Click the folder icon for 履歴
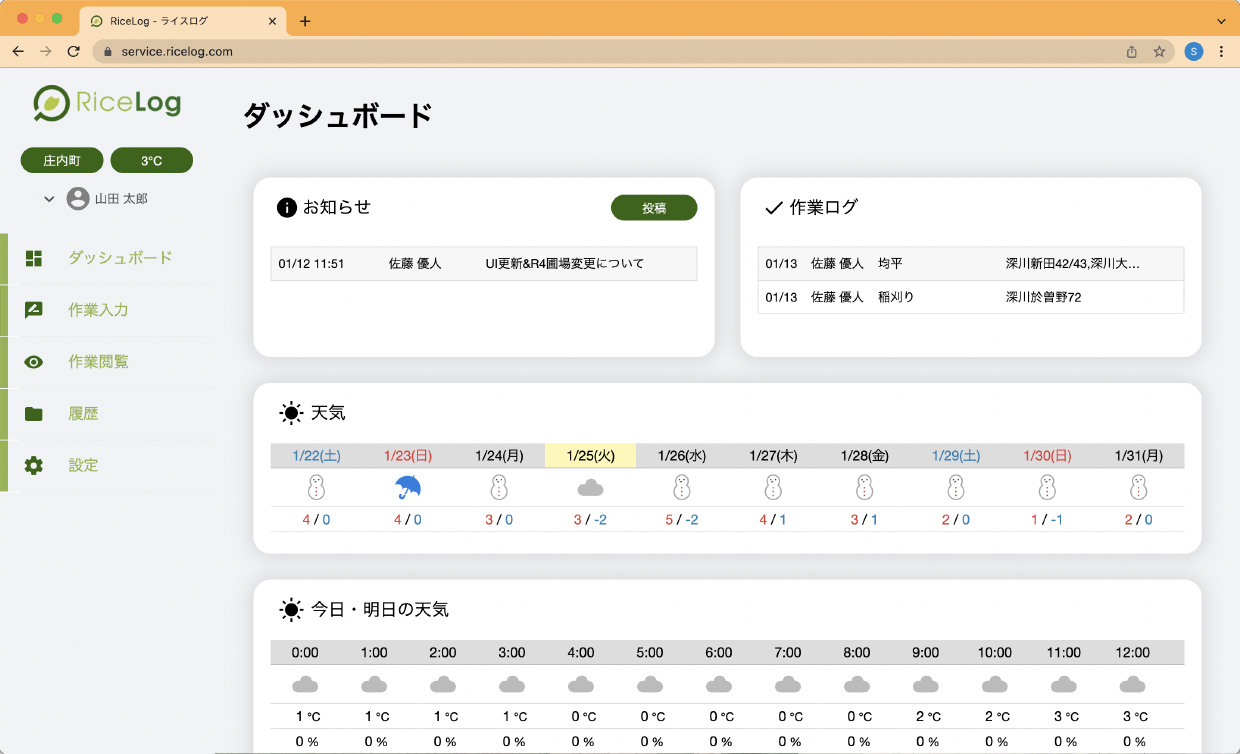 click(34, 414)
